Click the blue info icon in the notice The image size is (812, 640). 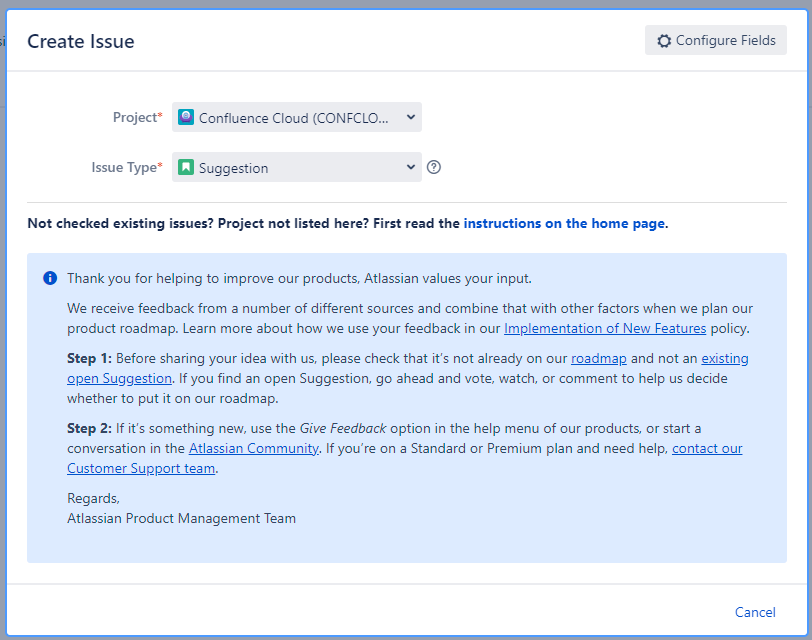[50, 278]
